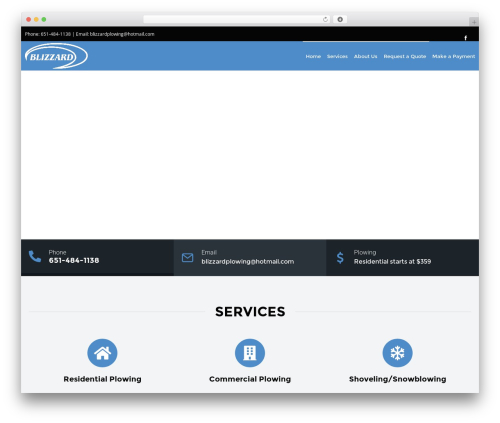Viewport: 500px width, 423px height.
Task: Click top bar phone and email text
Action: click(x=89, y=34)
